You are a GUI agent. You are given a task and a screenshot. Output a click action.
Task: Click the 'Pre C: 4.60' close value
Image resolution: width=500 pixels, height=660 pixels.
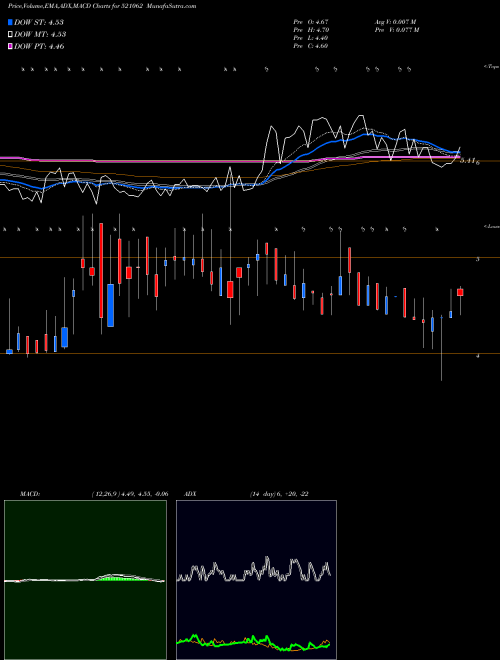tap(311, 46)
